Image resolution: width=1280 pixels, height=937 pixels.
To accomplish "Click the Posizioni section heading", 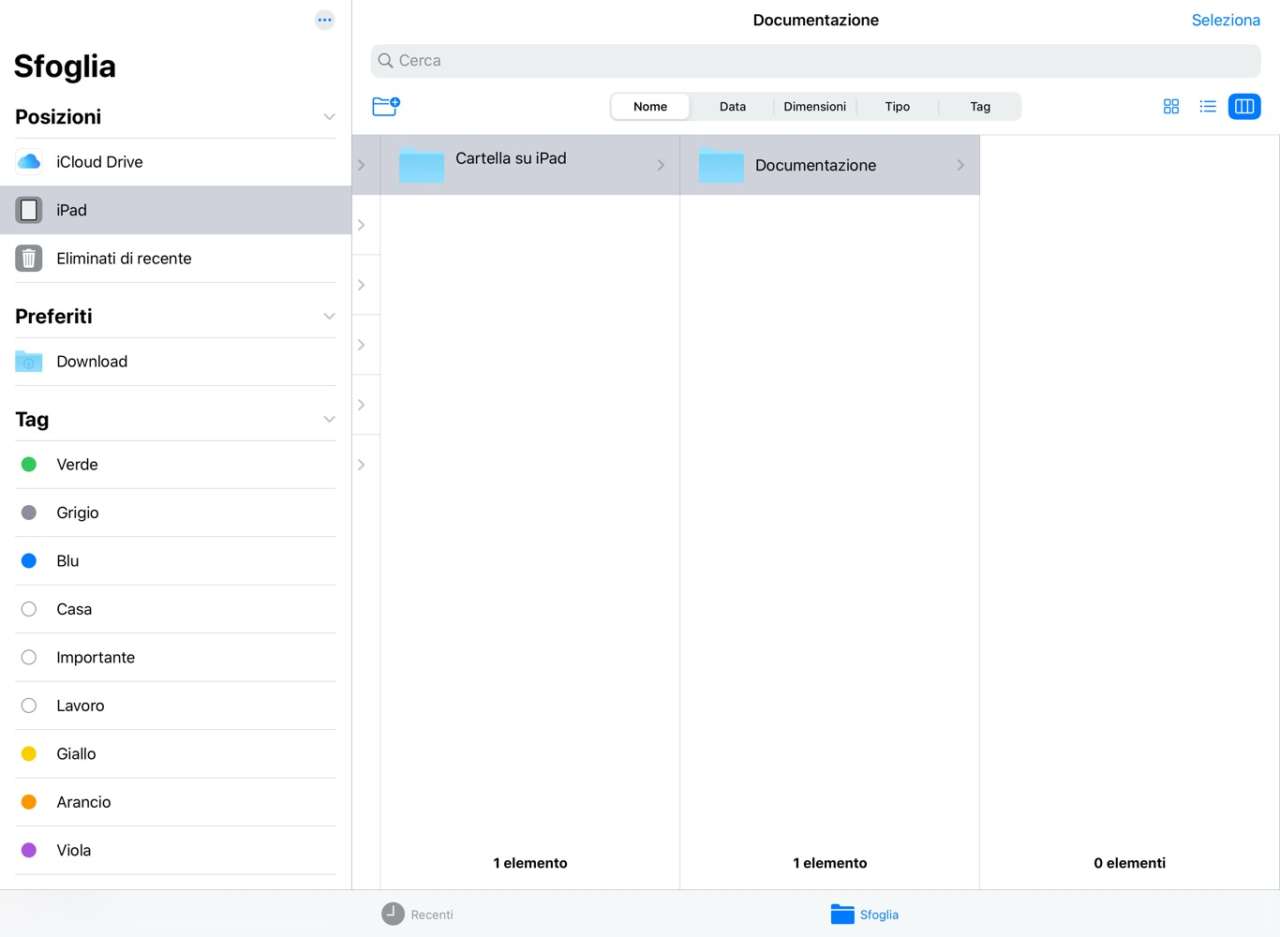I will pos(58,117).
